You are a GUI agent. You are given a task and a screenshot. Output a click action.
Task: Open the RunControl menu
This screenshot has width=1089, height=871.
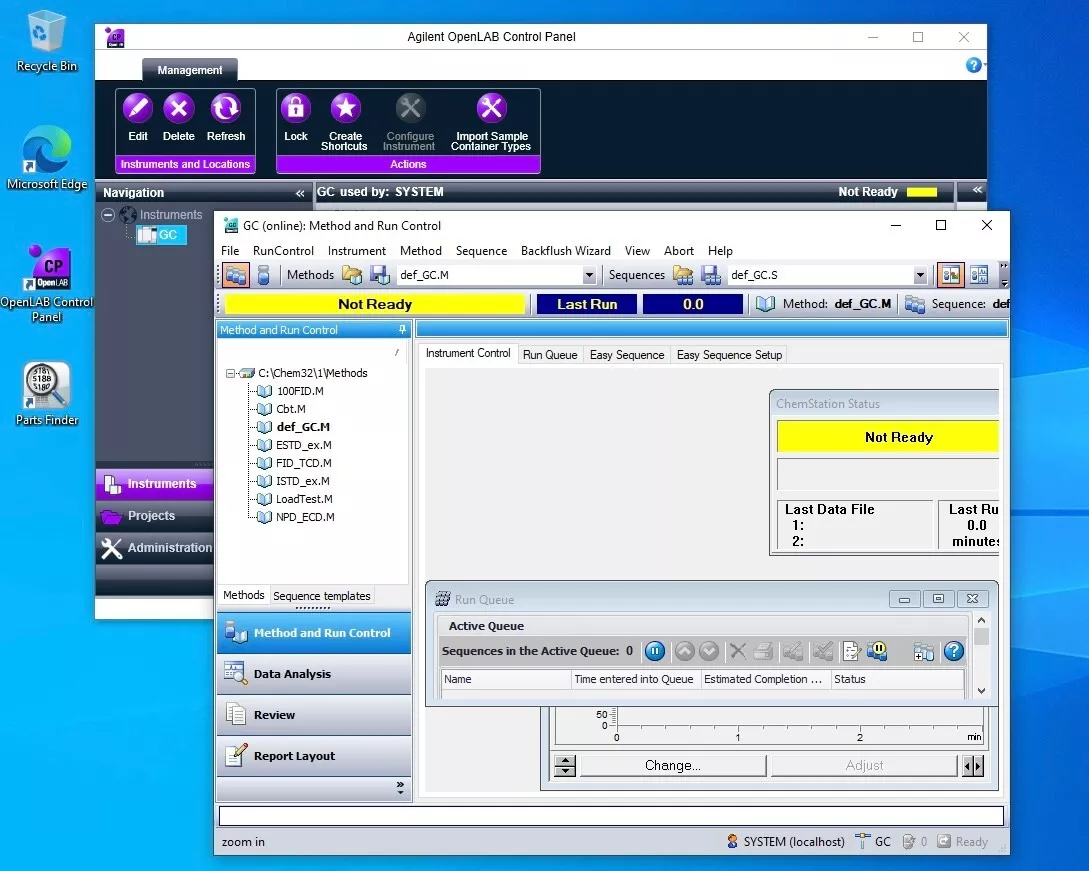(283, 251)
